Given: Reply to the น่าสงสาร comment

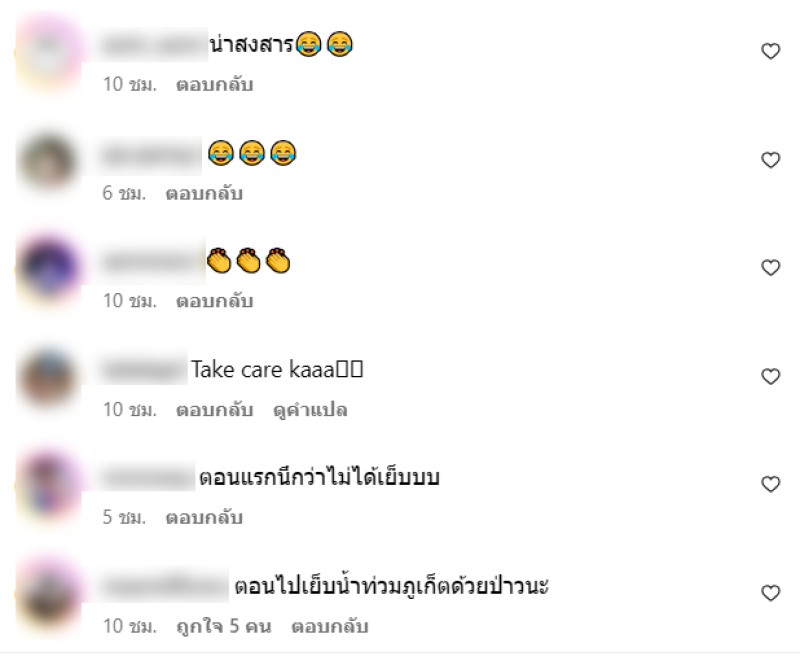Looking at the screenshot, I should 214,84.
